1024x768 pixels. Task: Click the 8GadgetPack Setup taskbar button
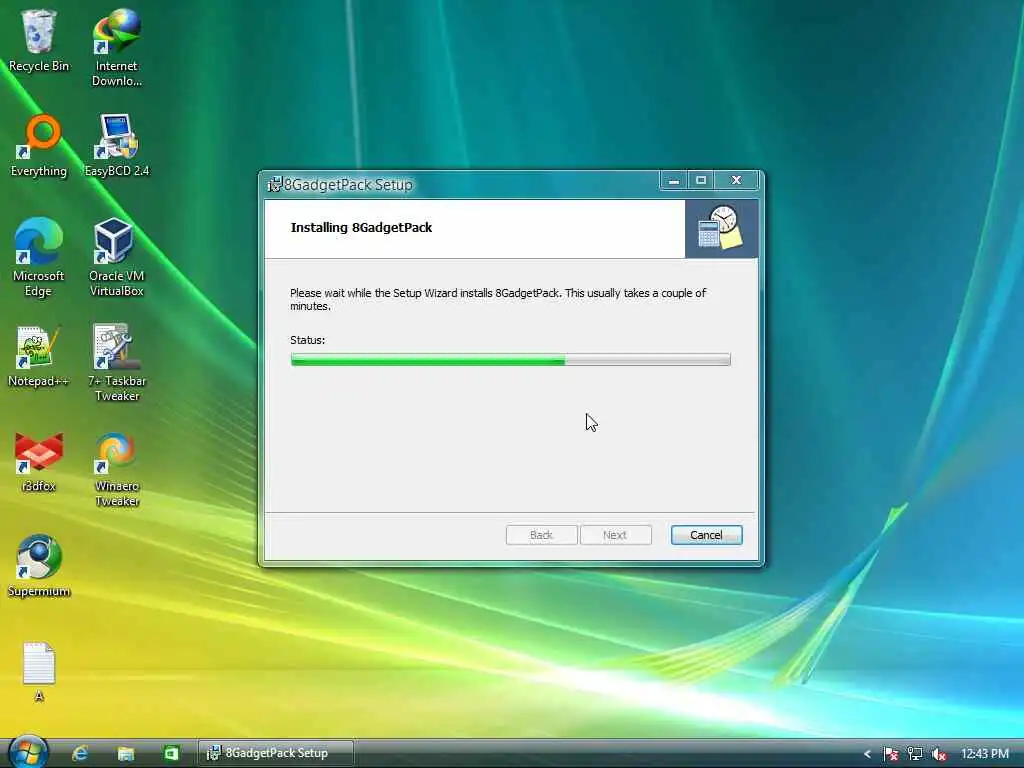click(x=276, y=753)
